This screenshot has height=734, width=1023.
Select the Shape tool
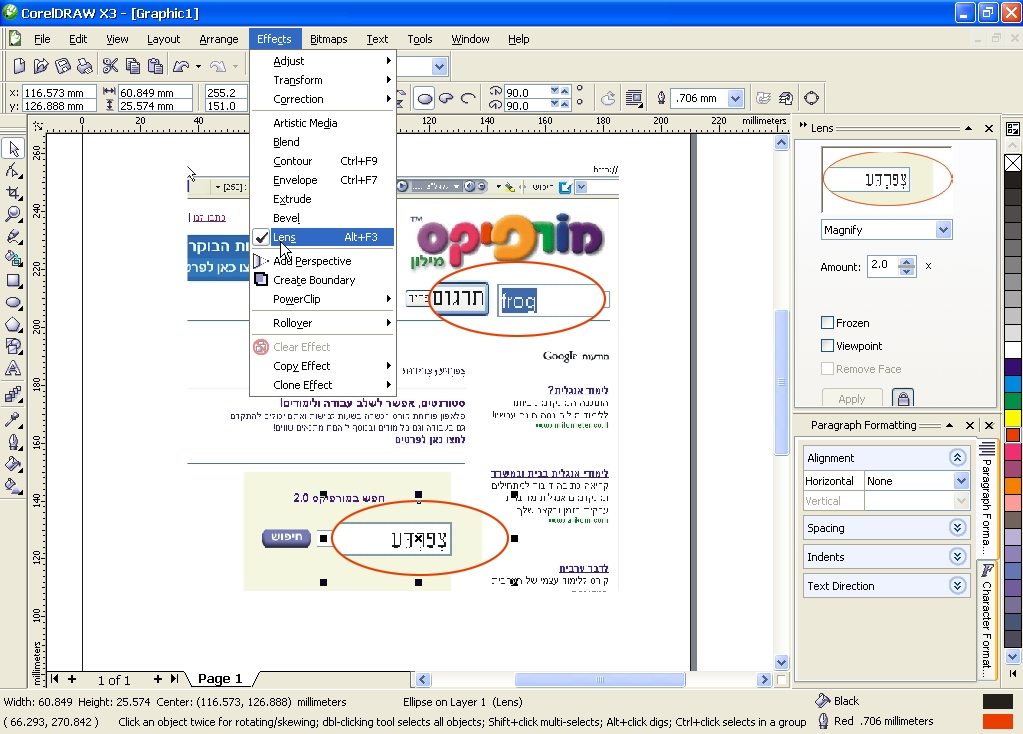[13, 171]
